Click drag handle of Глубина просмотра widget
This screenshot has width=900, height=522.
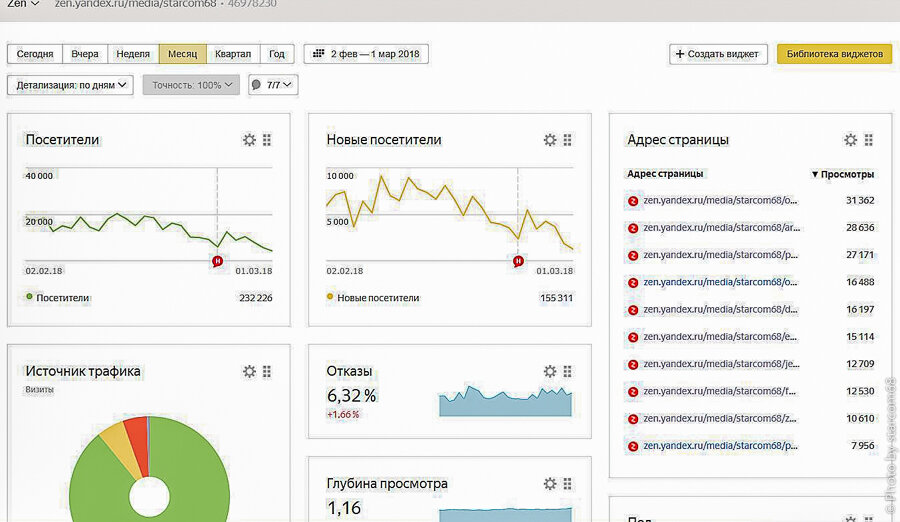(x=568, y=484)
